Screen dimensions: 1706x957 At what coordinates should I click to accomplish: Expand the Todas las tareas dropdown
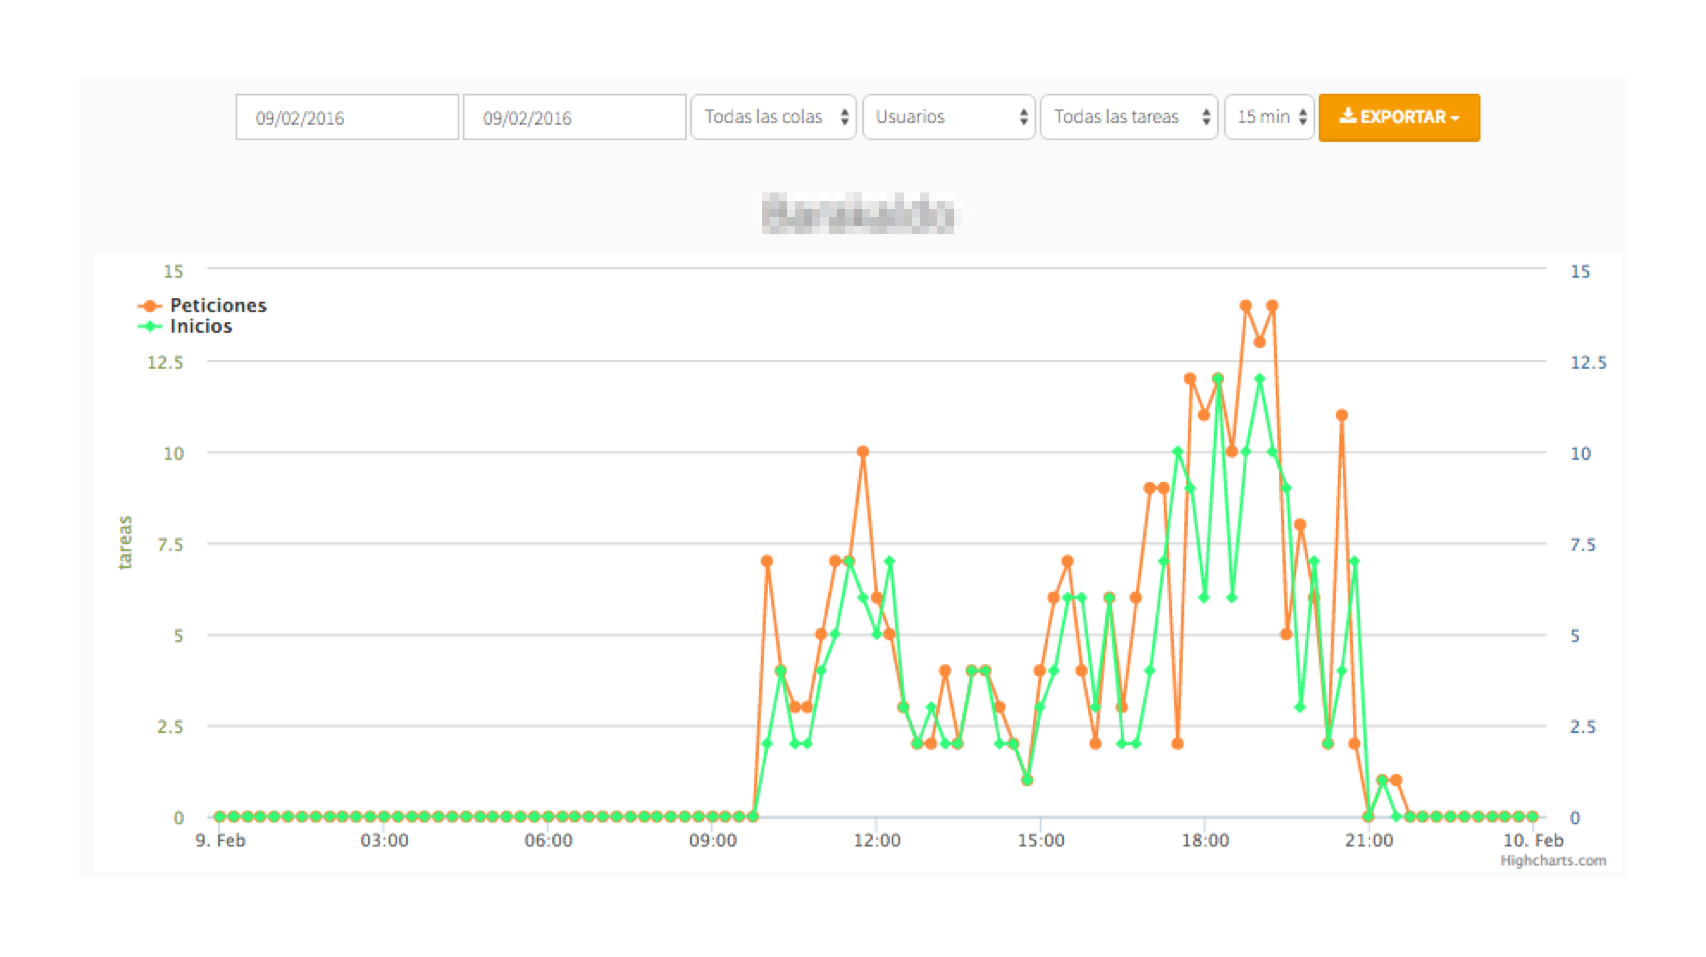1127,117
